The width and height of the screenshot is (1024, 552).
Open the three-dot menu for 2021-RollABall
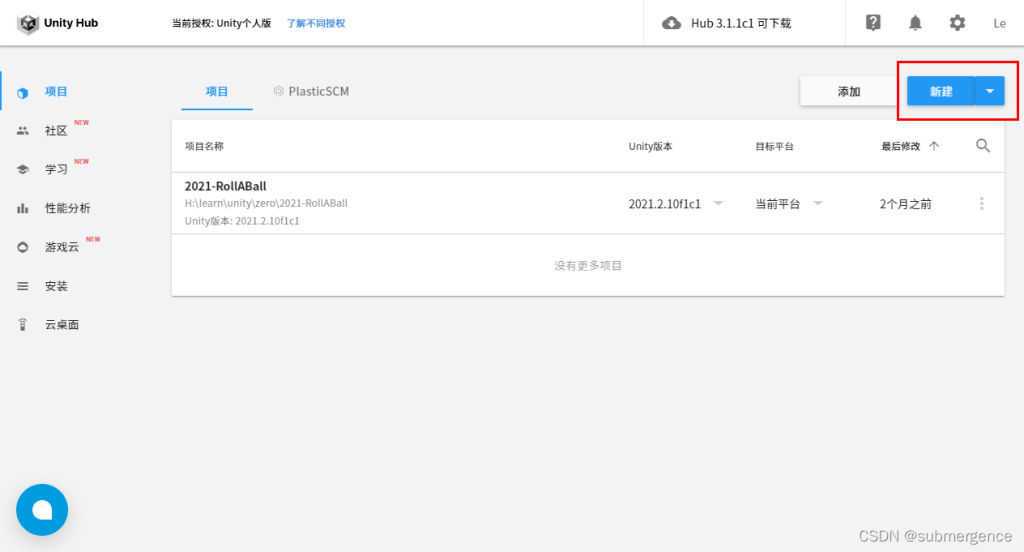coord(981,204)
